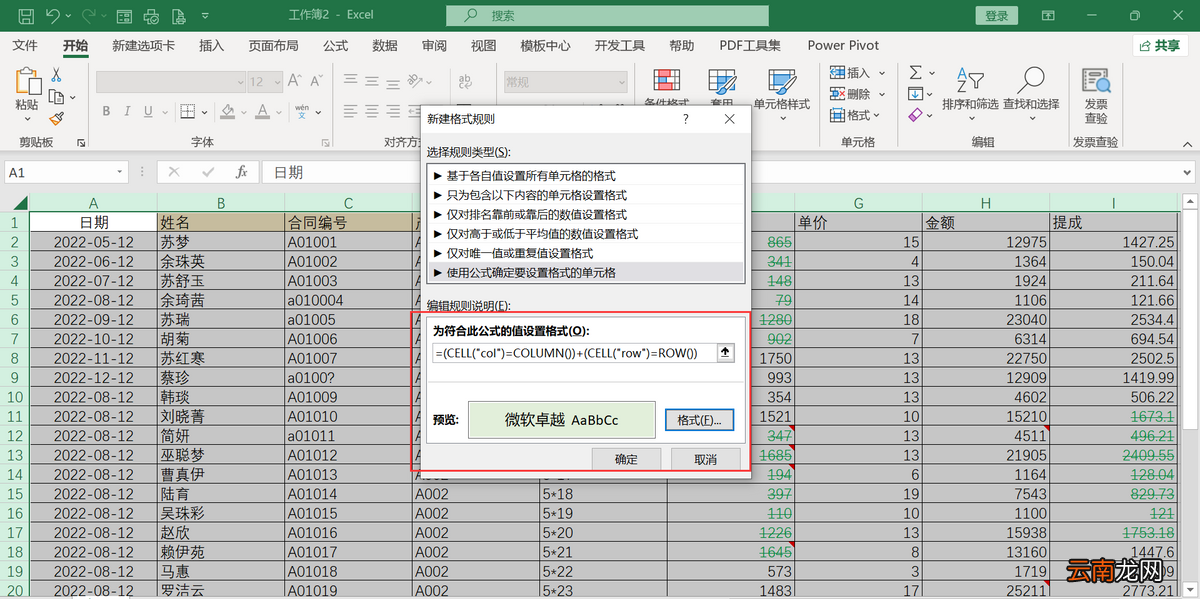
Task: Click the 共享 (Share) button
Action: pos(1160,45)
